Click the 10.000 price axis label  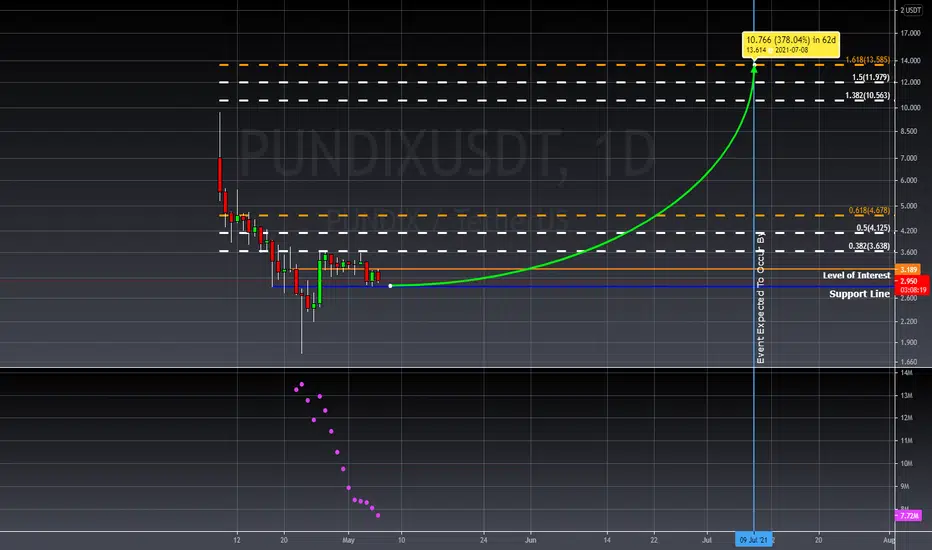pos(910,108)
